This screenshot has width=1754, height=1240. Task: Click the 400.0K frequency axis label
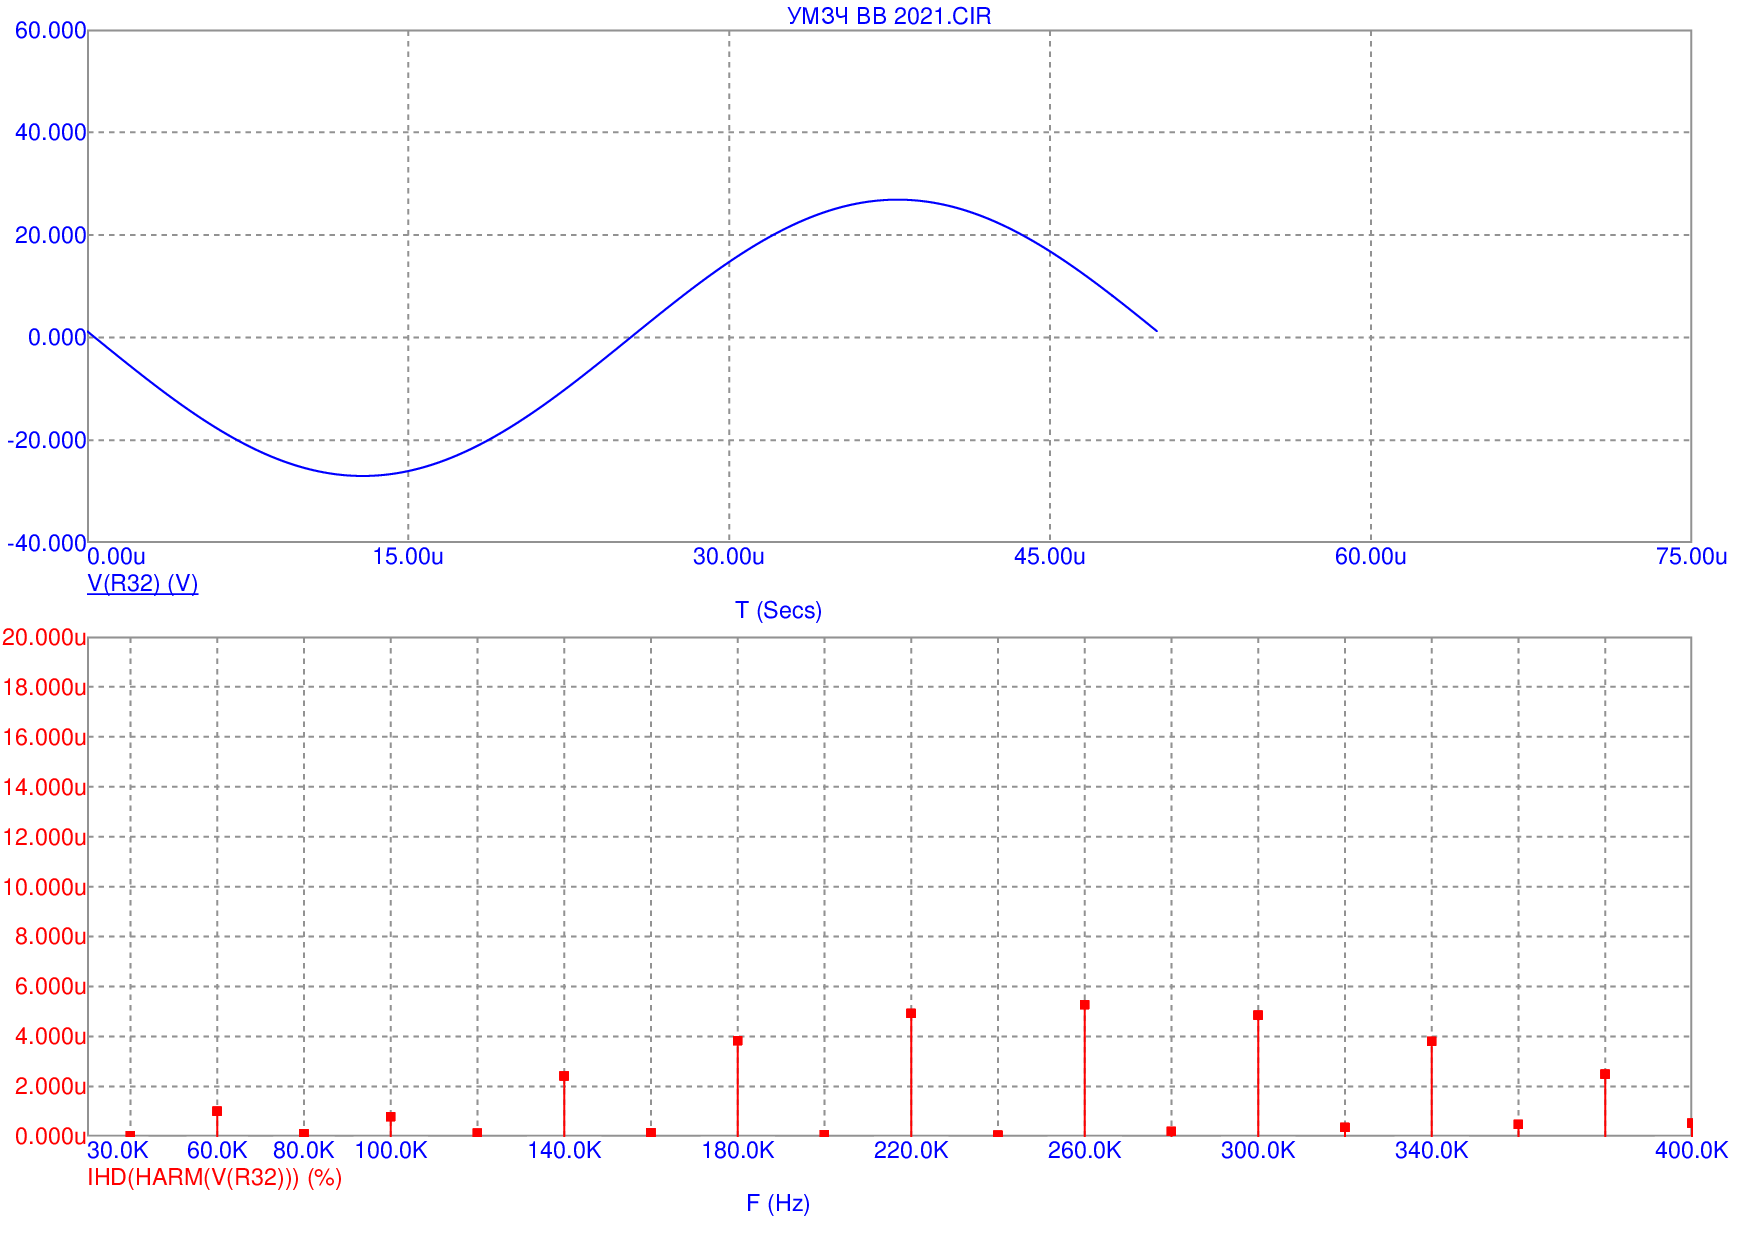[x=1692, y=1151]
